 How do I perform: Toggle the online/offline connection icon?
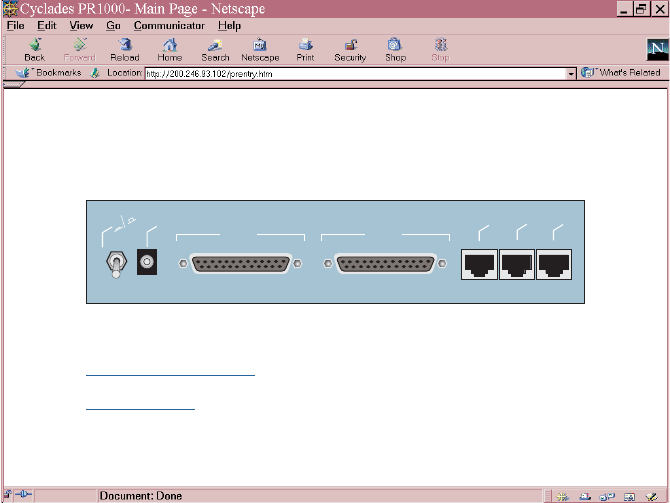coord(24,495)
